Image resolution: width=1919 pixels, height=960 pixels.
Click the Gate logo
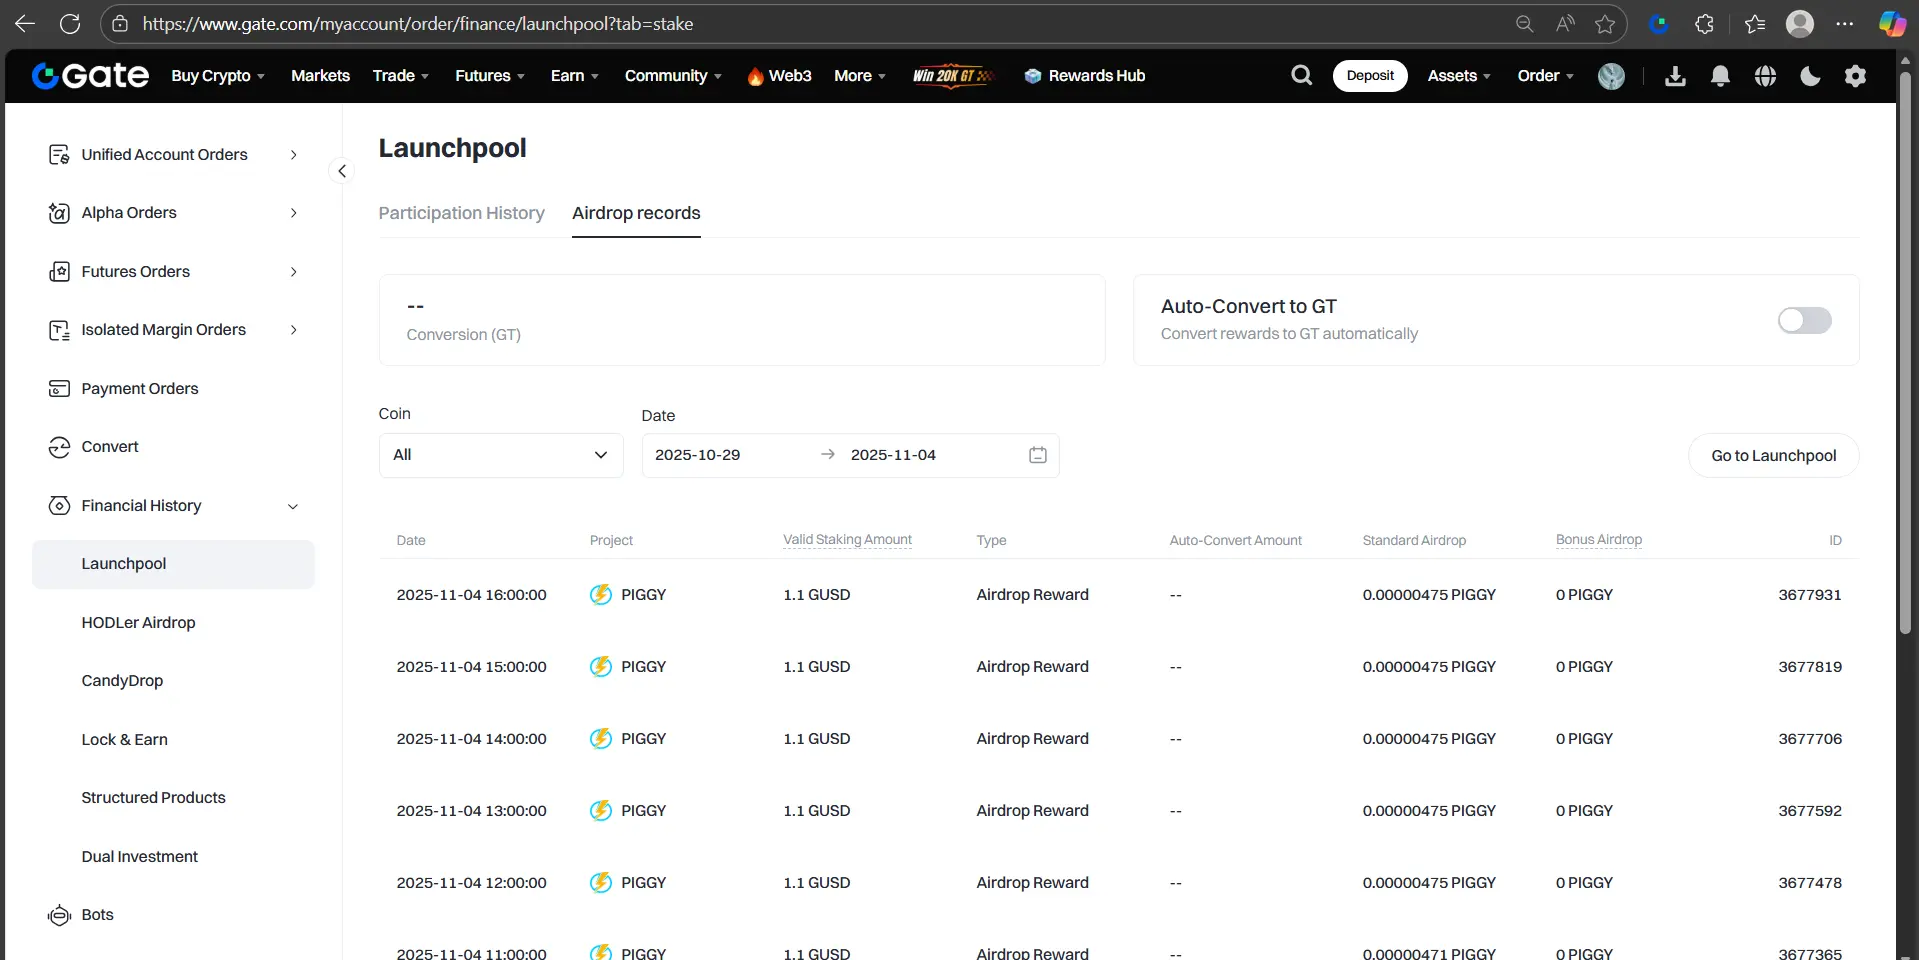pyautogui.click(x=90, y=76)
